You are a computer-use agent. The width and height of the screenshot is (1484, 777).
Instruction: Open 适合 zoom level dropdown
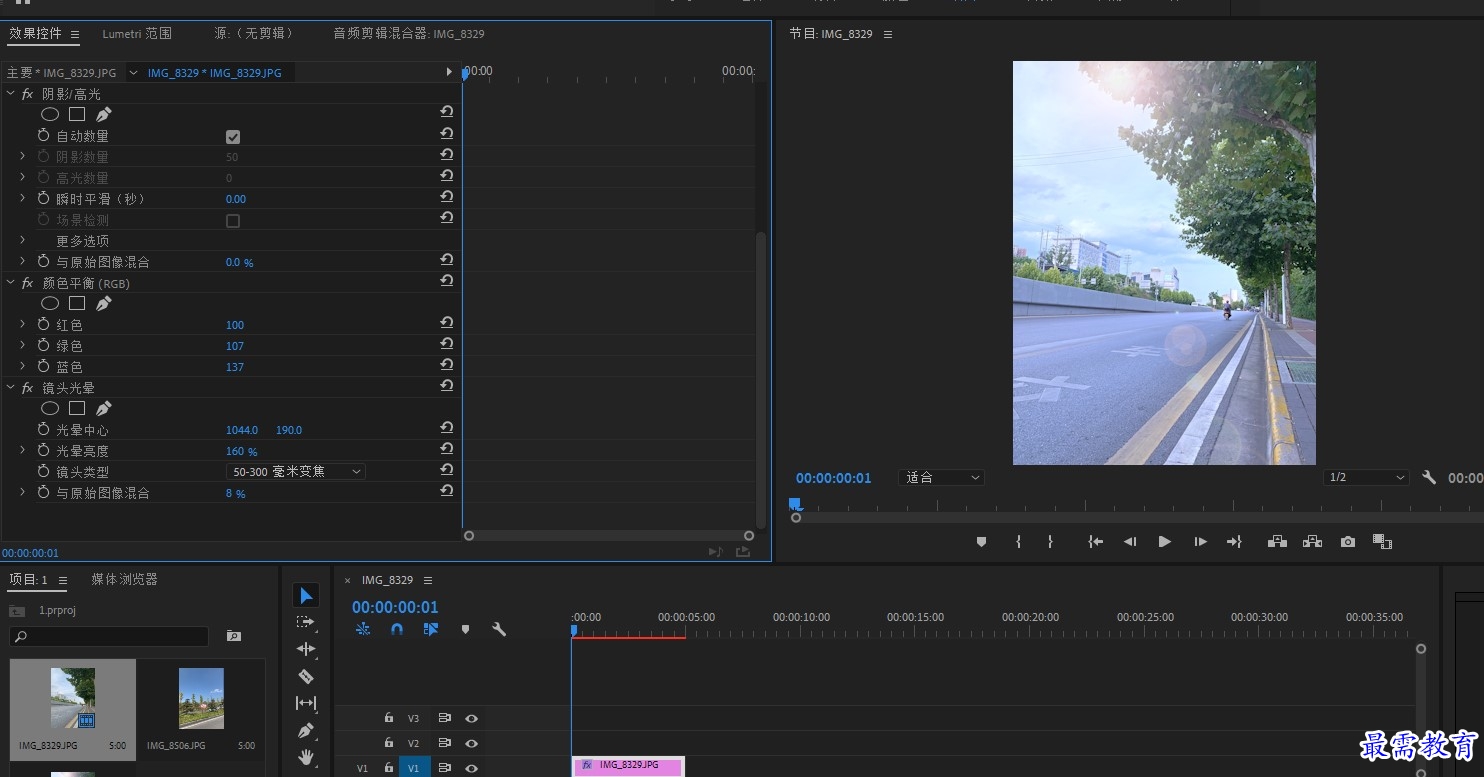942,478
